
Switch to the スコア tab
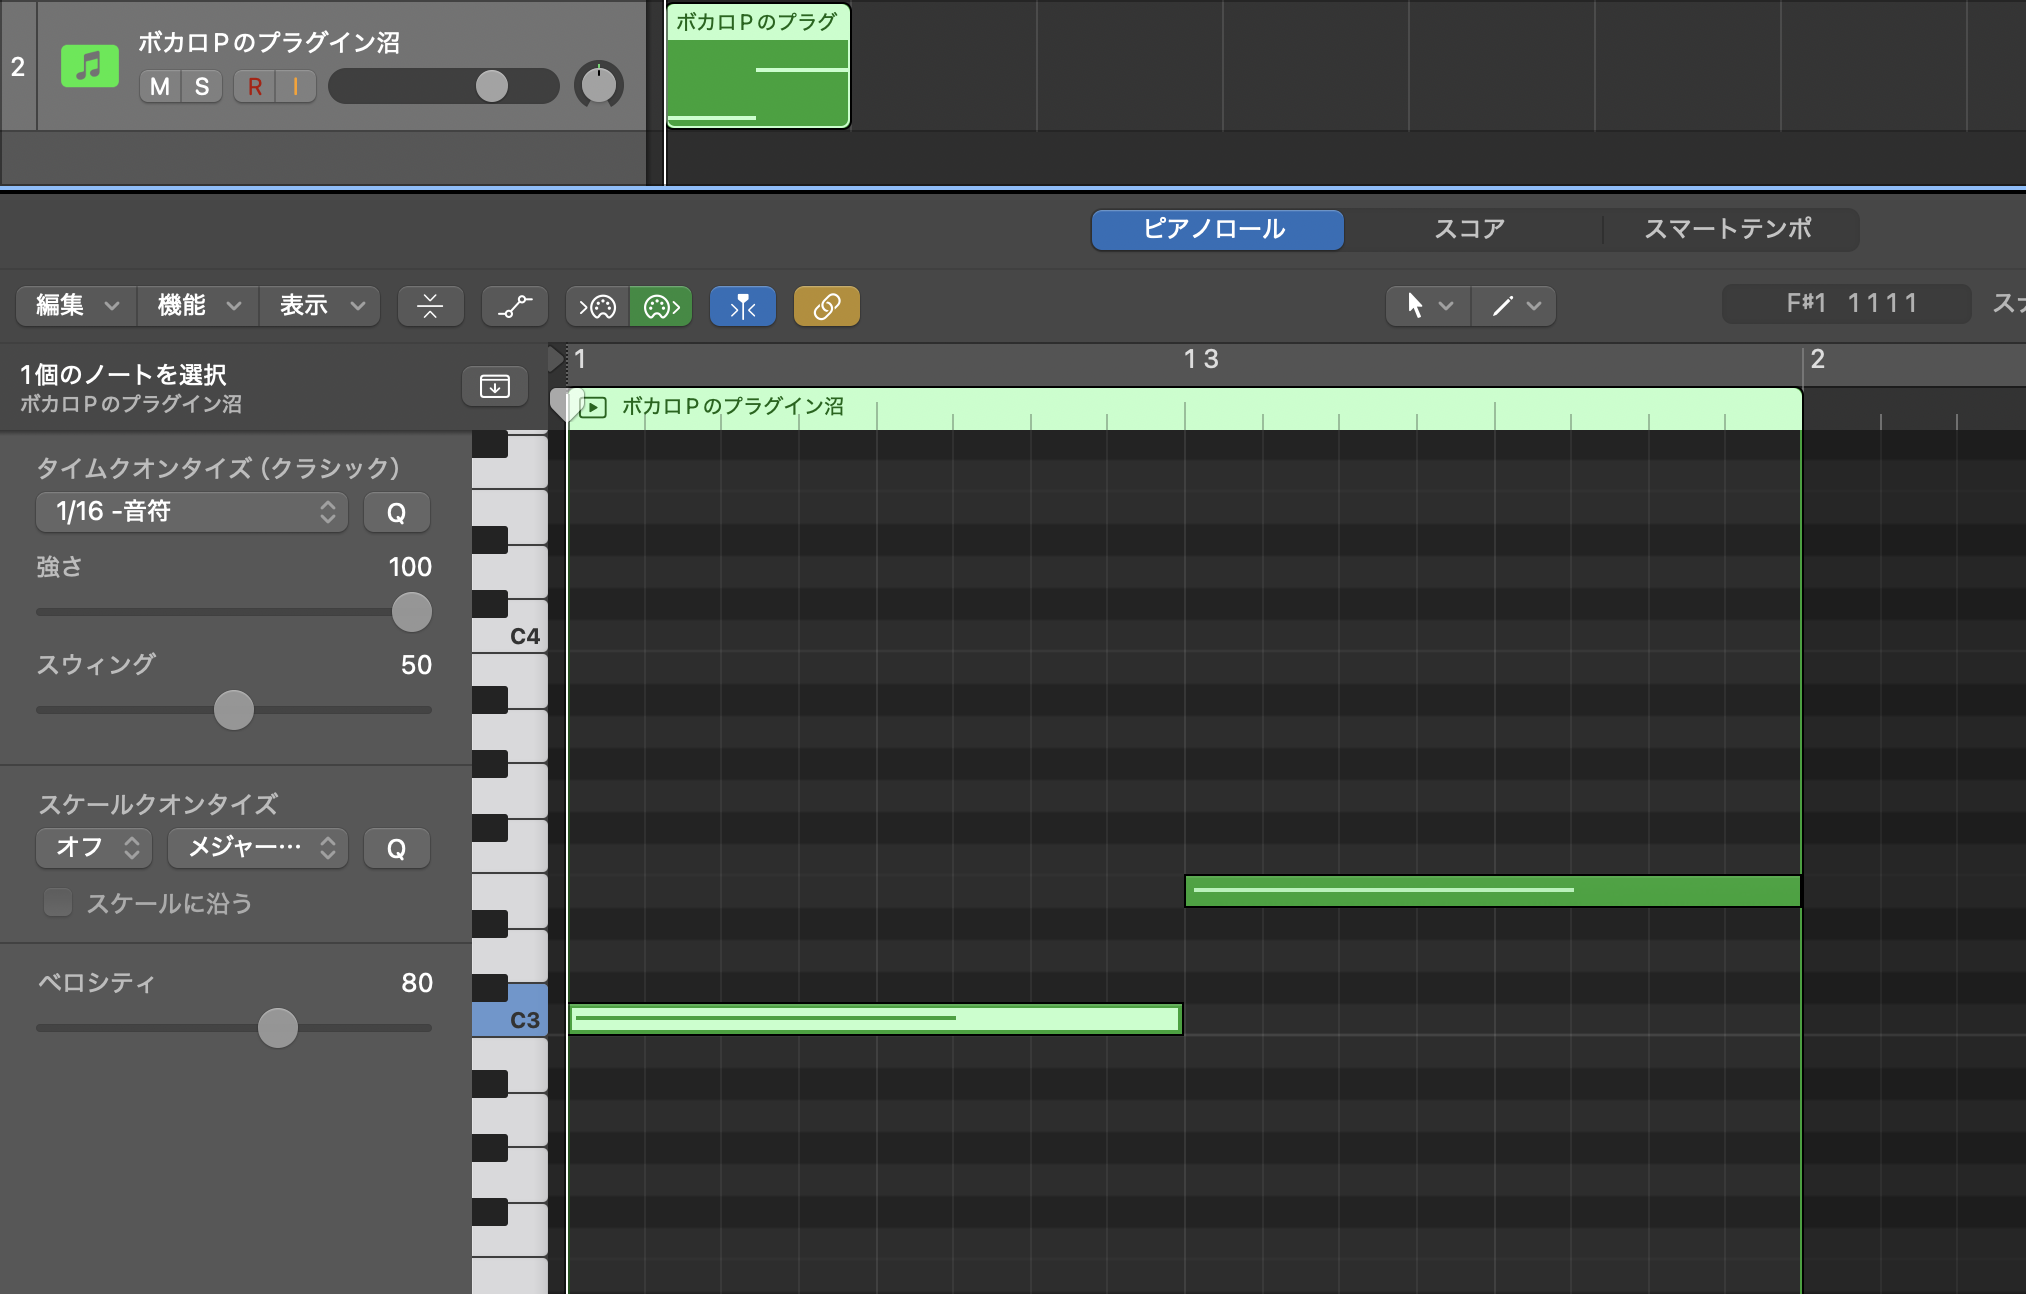1469,229
